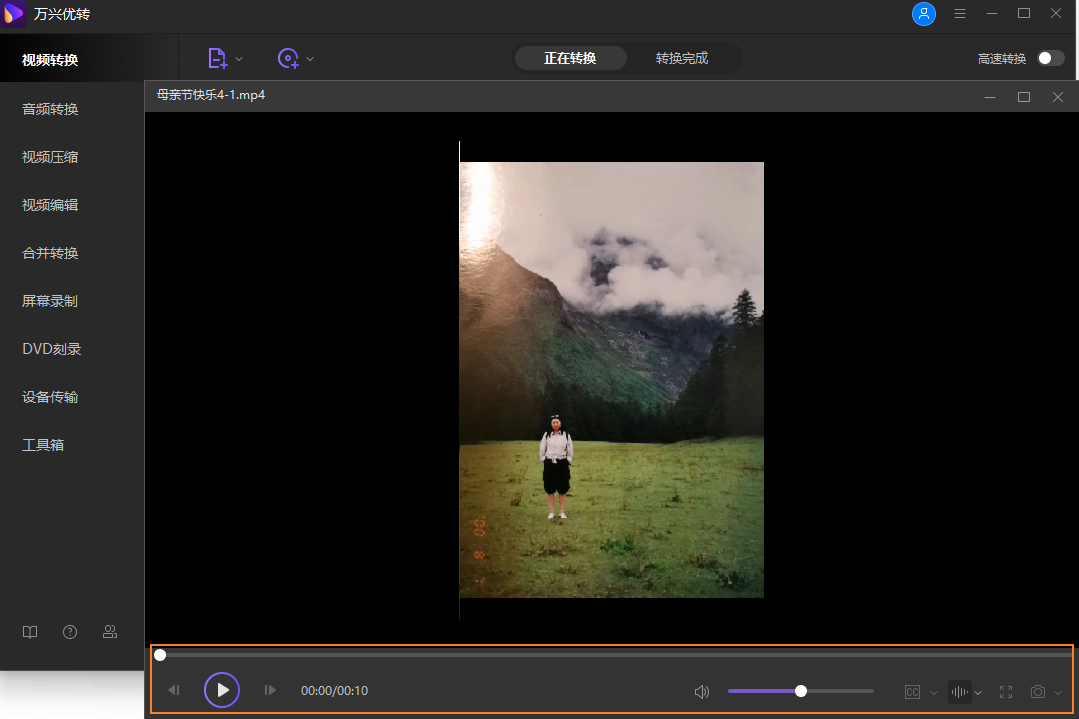Image resolution: width=1079 pixels, height=719 pixels.
Task: Click the account avatar button
Action: click(x=924, y=14)
